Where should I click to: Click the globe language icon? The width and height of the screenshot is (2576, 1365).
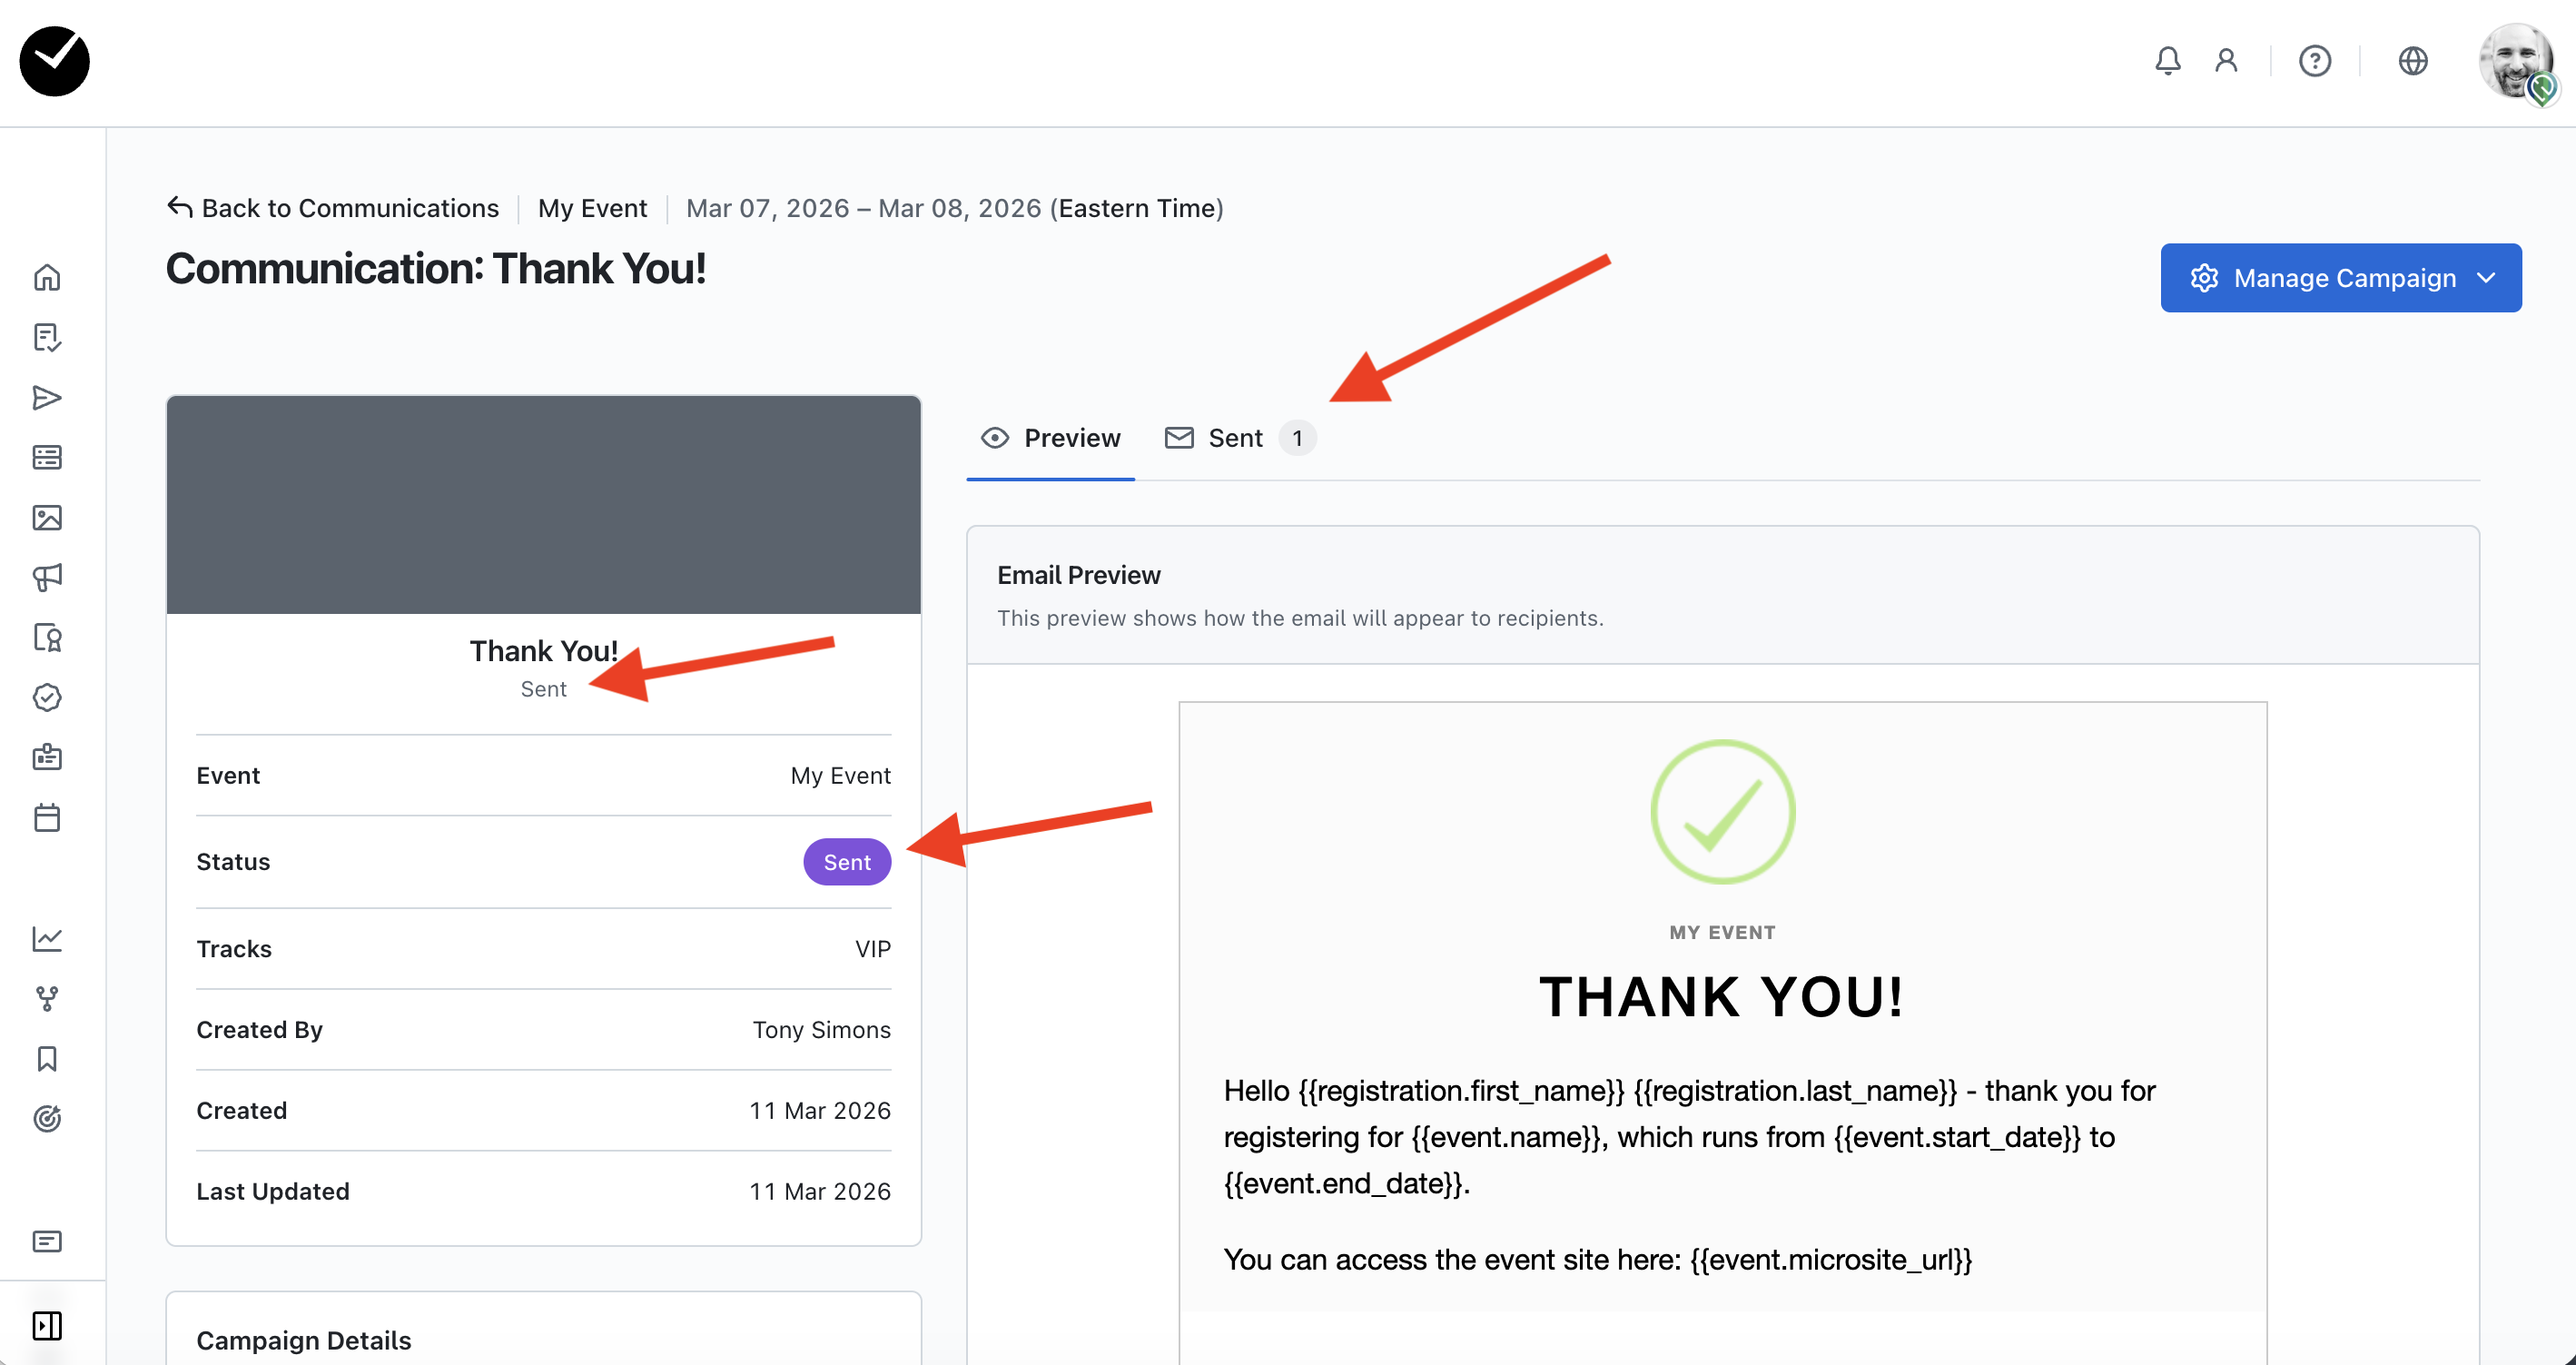pos(2412,61)
